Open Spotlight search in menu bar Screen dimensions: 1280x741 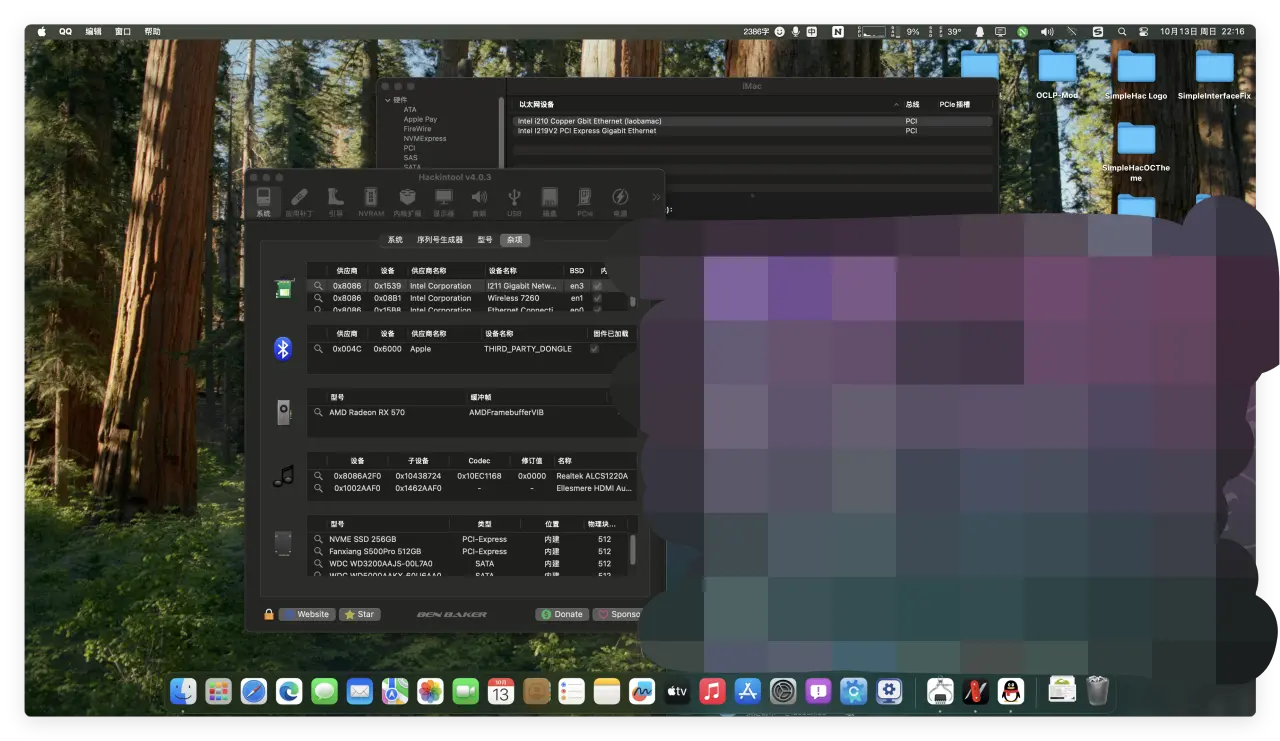click(x=1122, y=32)
